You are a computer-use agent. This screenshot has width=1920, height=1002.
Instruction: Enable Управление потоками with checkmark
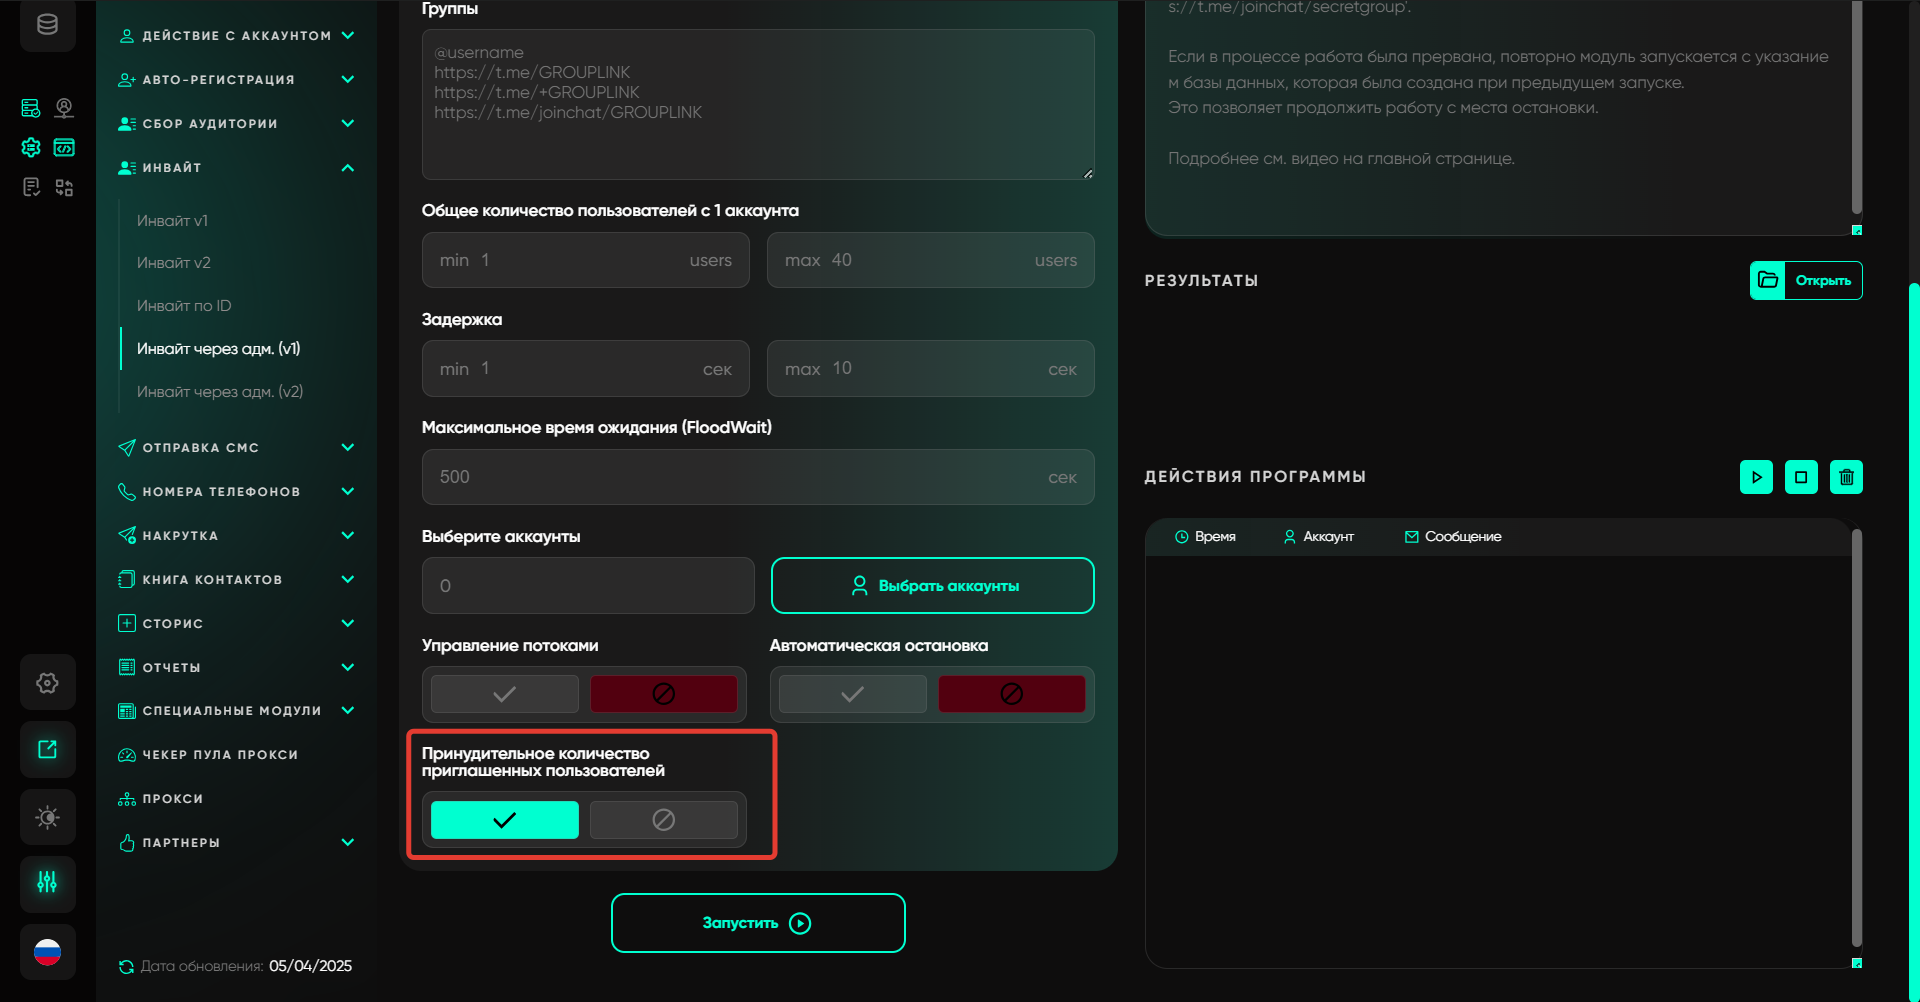(x=504, y=694)
